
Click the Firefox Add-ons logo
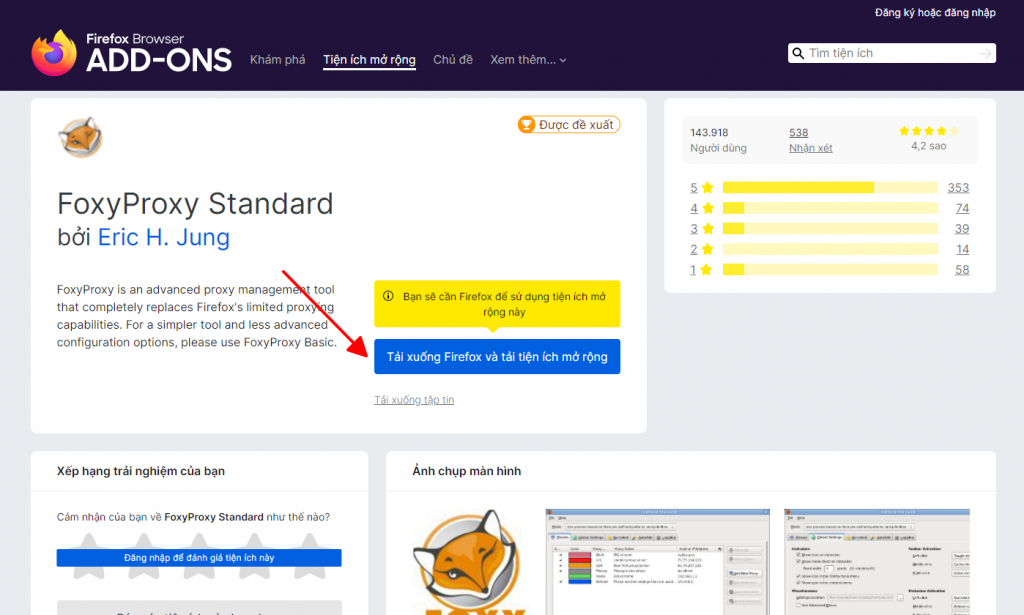coord(131,53)
